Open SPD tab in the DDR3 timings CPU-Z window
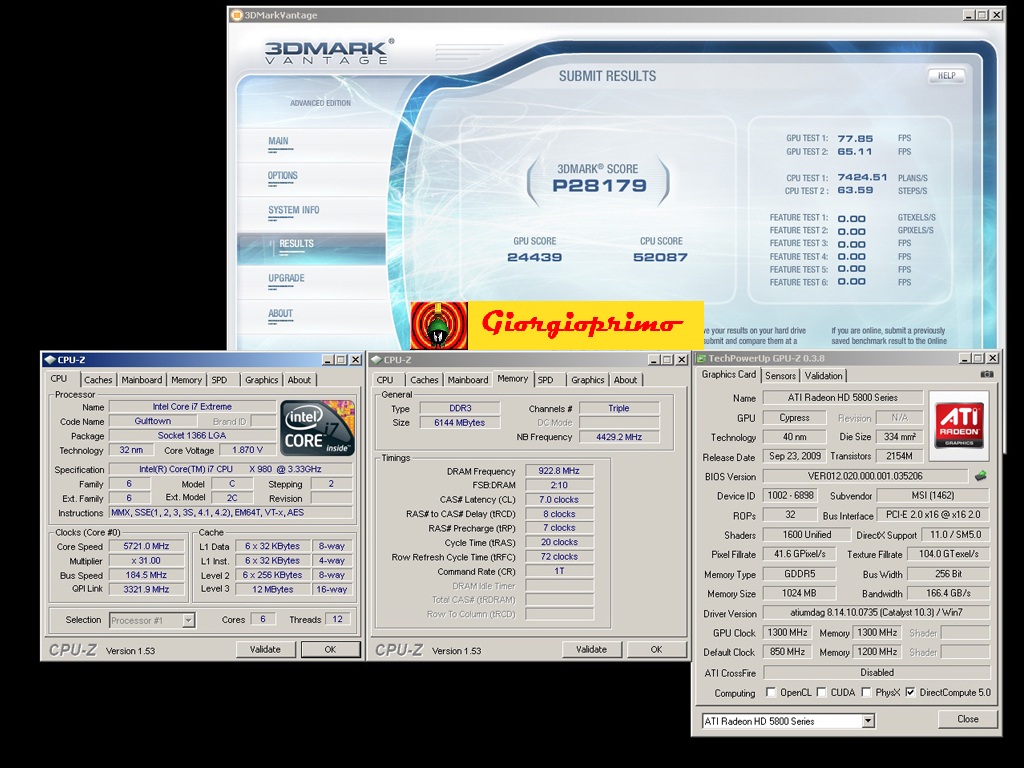 546,379
